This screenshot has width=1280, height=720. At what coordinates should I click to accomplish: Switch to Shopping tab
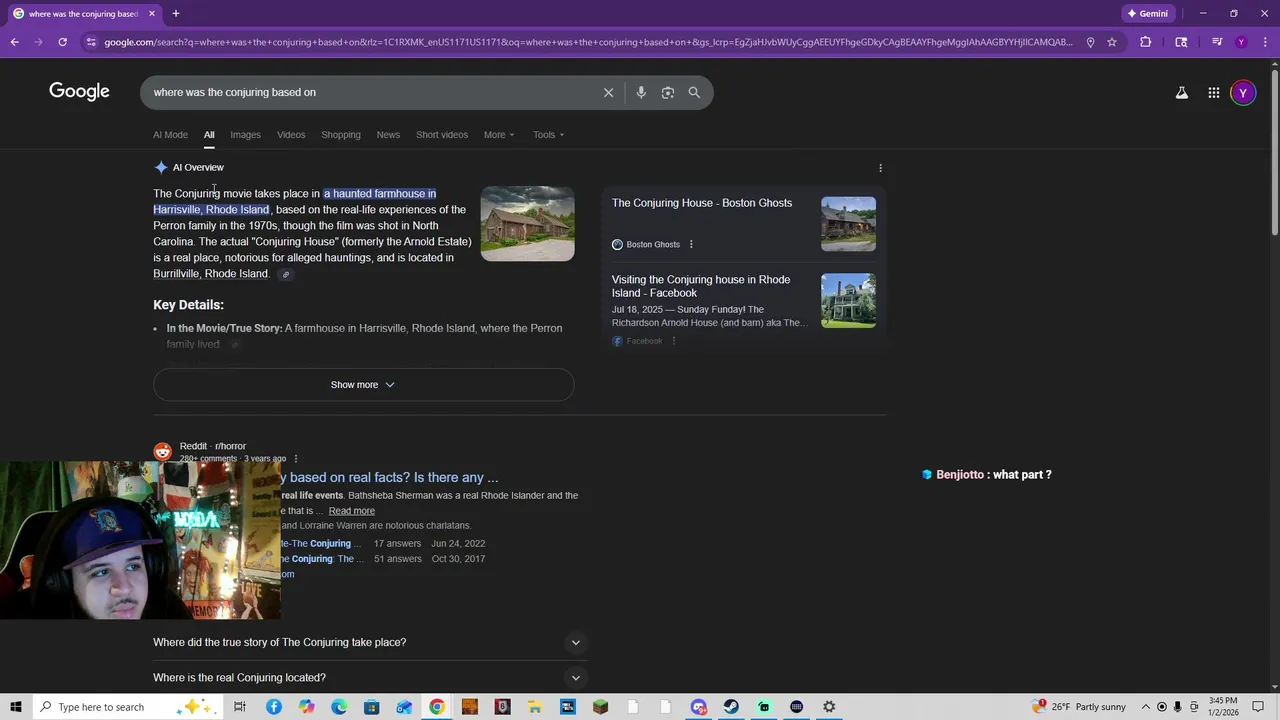point(341,135)
